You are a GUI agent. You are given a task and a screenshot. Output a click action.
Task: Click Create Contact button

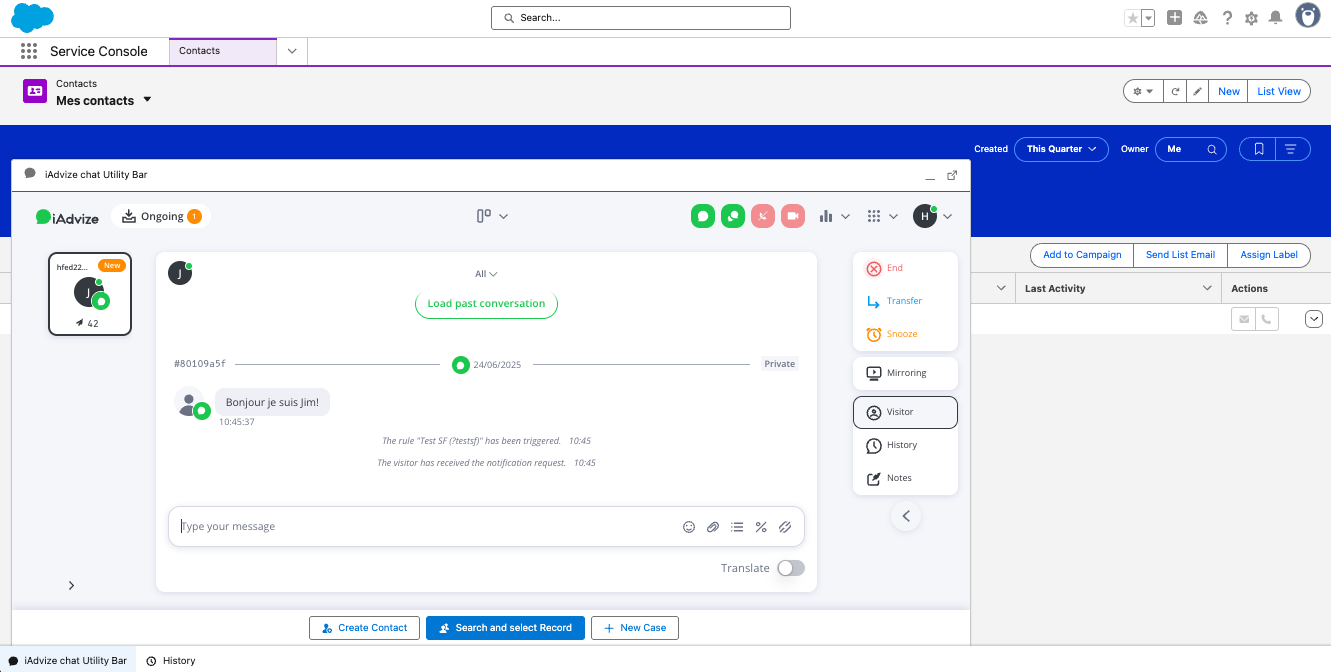365,628
